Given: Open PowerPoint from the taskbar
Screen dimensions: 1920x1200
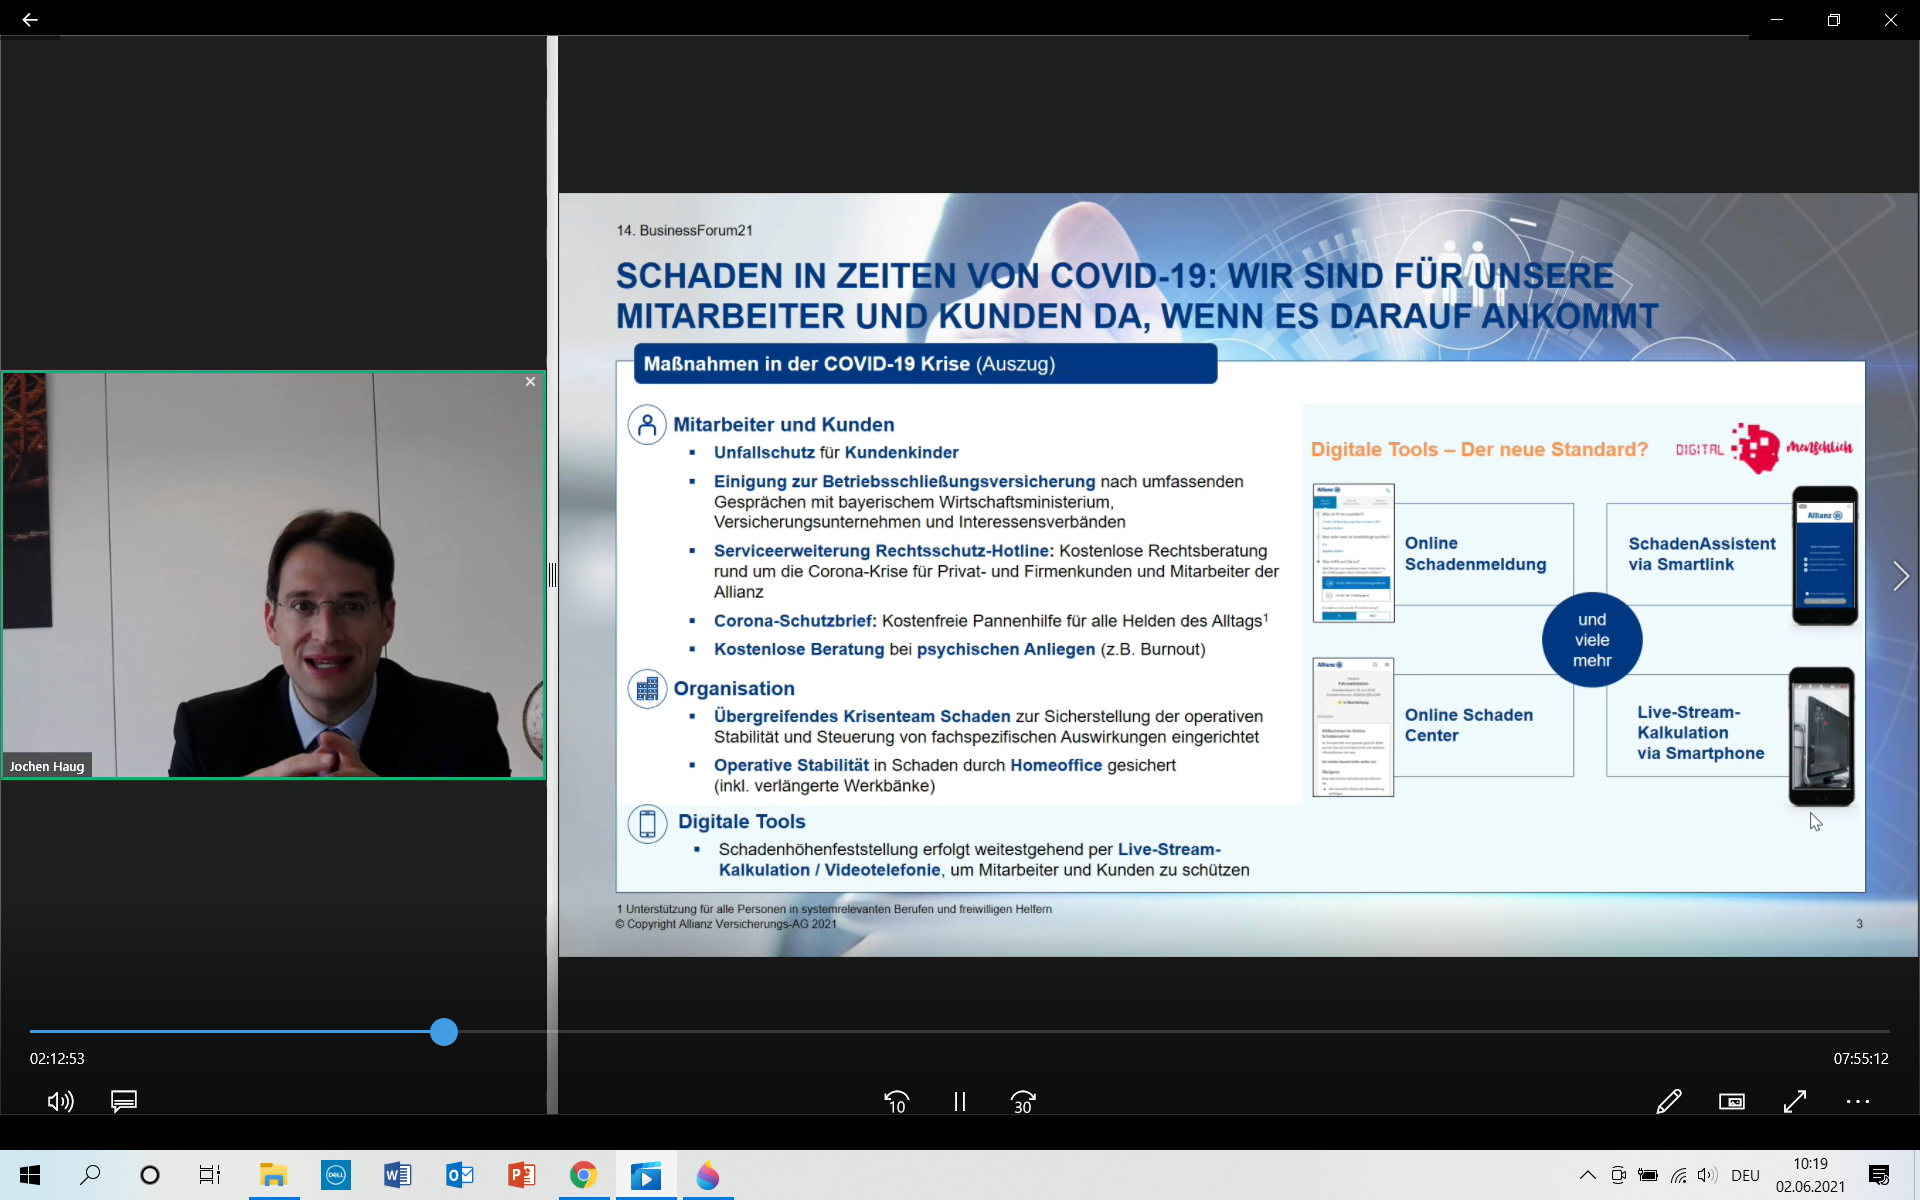Looking at the screenshot, I should [521, 1175].
